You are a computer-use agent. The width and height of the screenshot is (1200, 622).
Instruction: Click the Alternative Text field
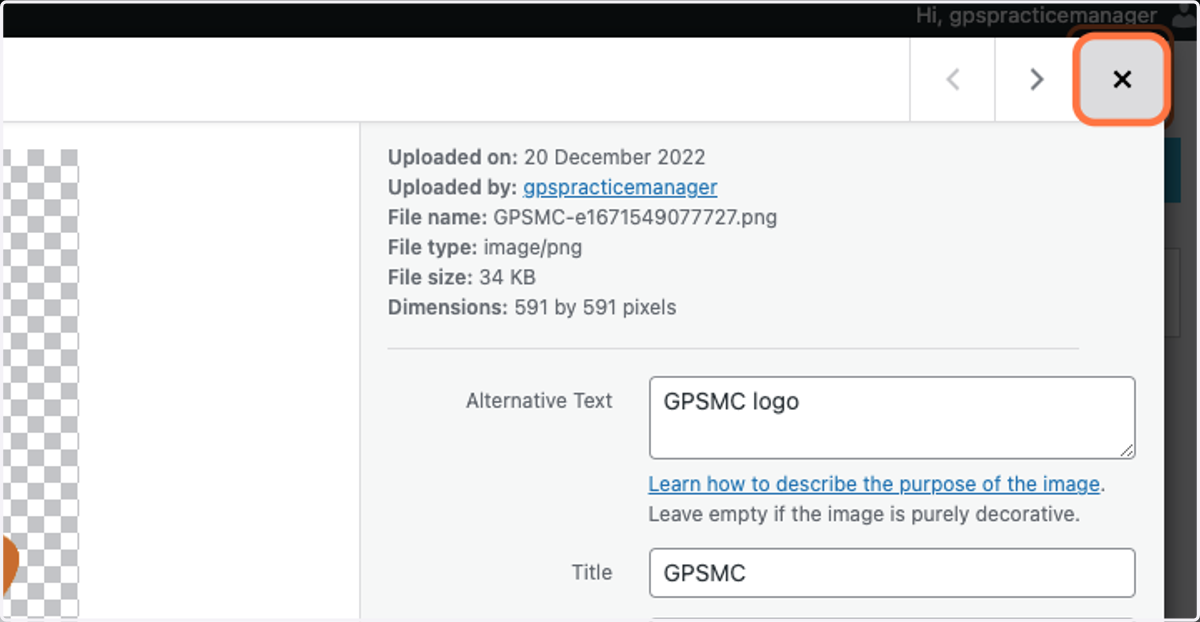click(892, 418)
